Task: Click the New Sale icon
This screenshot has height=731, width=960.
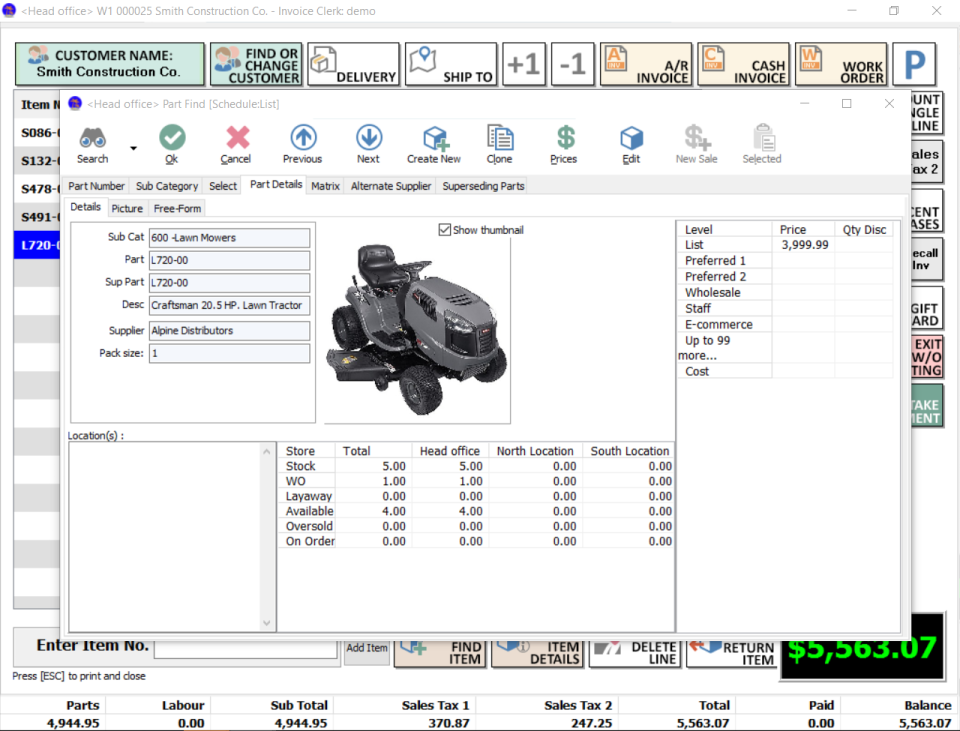Action: pos(697,138)
